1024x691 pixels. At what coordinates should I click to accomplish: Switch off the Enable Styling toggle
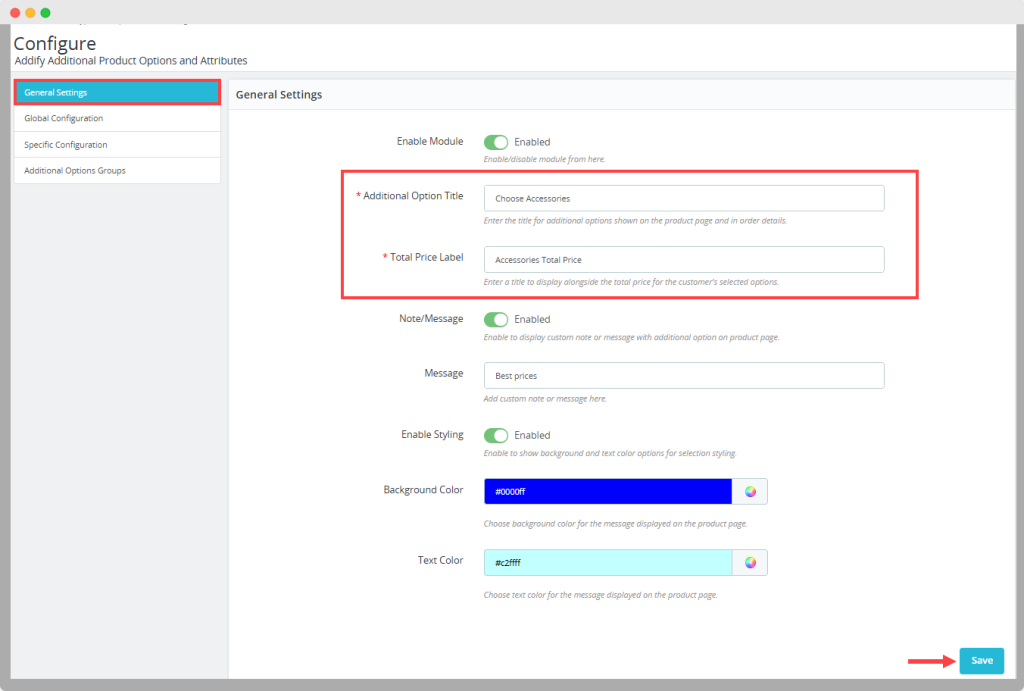pyautogui.click(x=496, y=435)
